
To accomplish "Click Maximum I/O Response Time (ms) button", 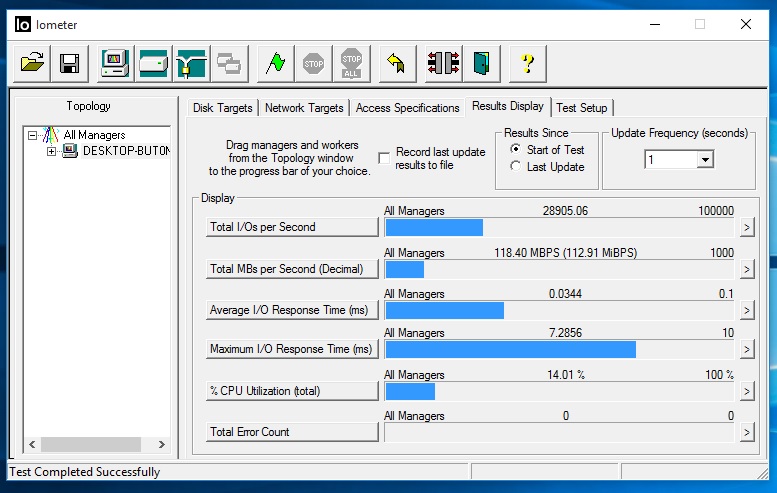I will coord(292,349).
